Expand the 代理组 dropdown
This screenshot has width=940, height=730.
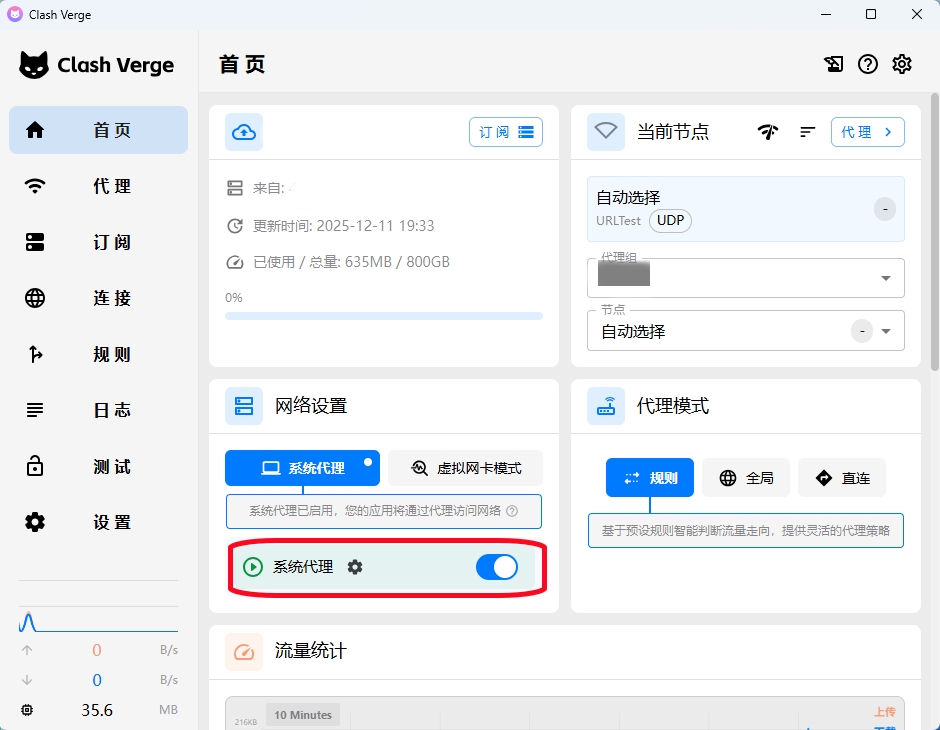pos(885,278)
